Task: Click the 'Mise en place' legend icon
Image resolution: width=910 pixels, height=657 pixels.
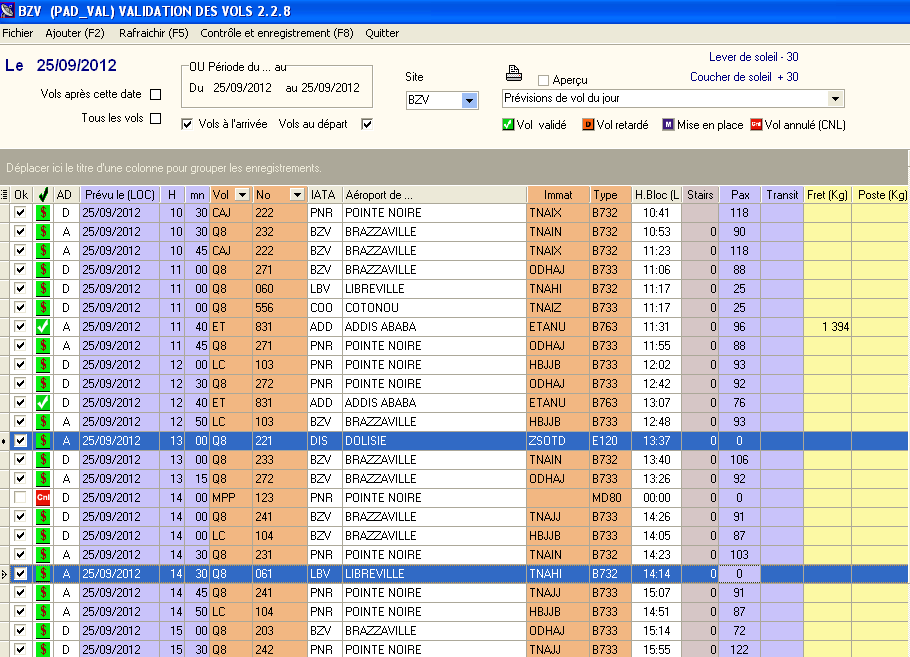Action: [x=668, y=125]
